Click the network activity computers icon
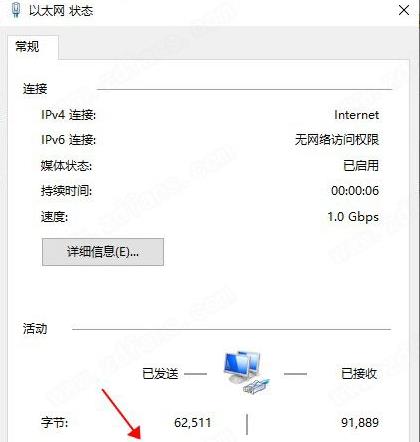Image resolution: width=420 pixels, height=442 pixels. [246, 372]
